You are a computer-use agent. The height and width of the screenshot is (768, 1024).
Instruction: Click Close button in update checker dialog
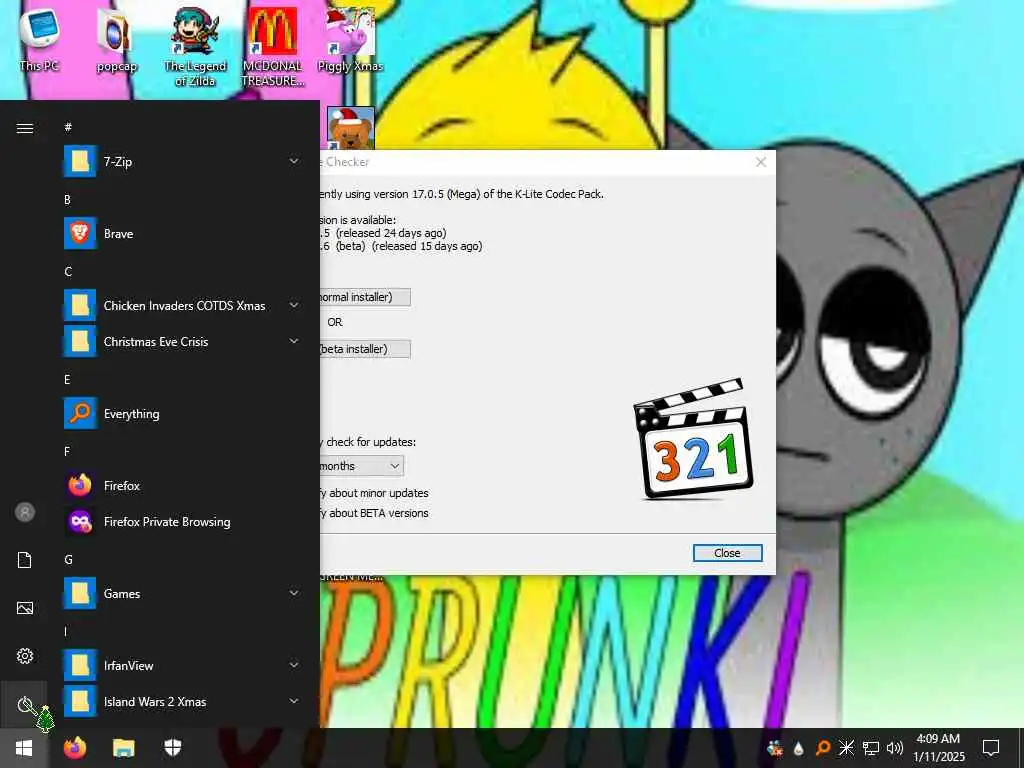(727, 553)
